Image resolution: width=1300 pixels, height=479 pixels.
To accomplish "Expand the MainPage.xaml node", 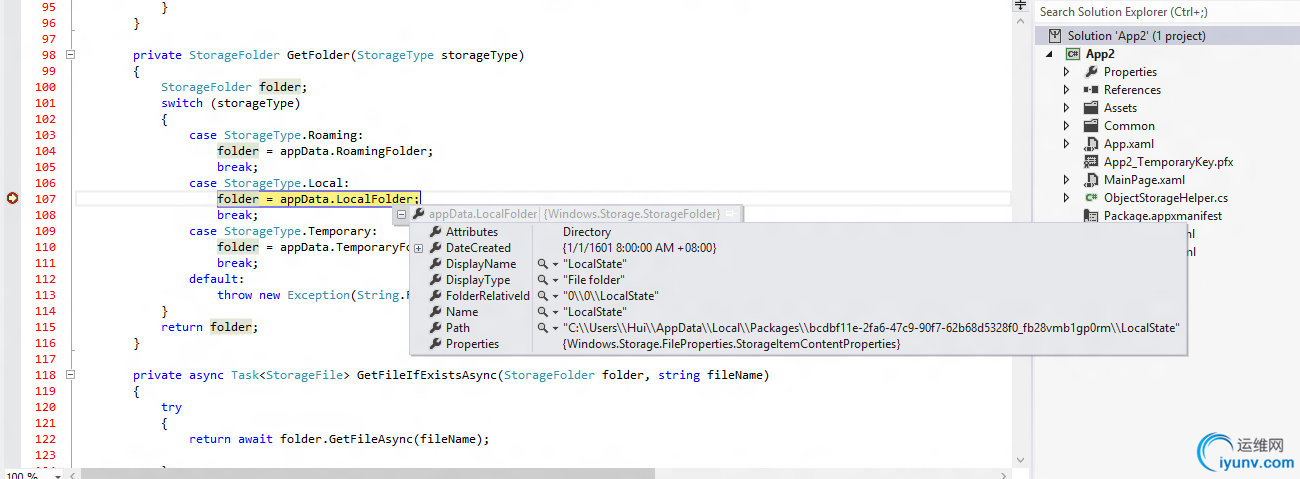I will (x=1067, y=180).
